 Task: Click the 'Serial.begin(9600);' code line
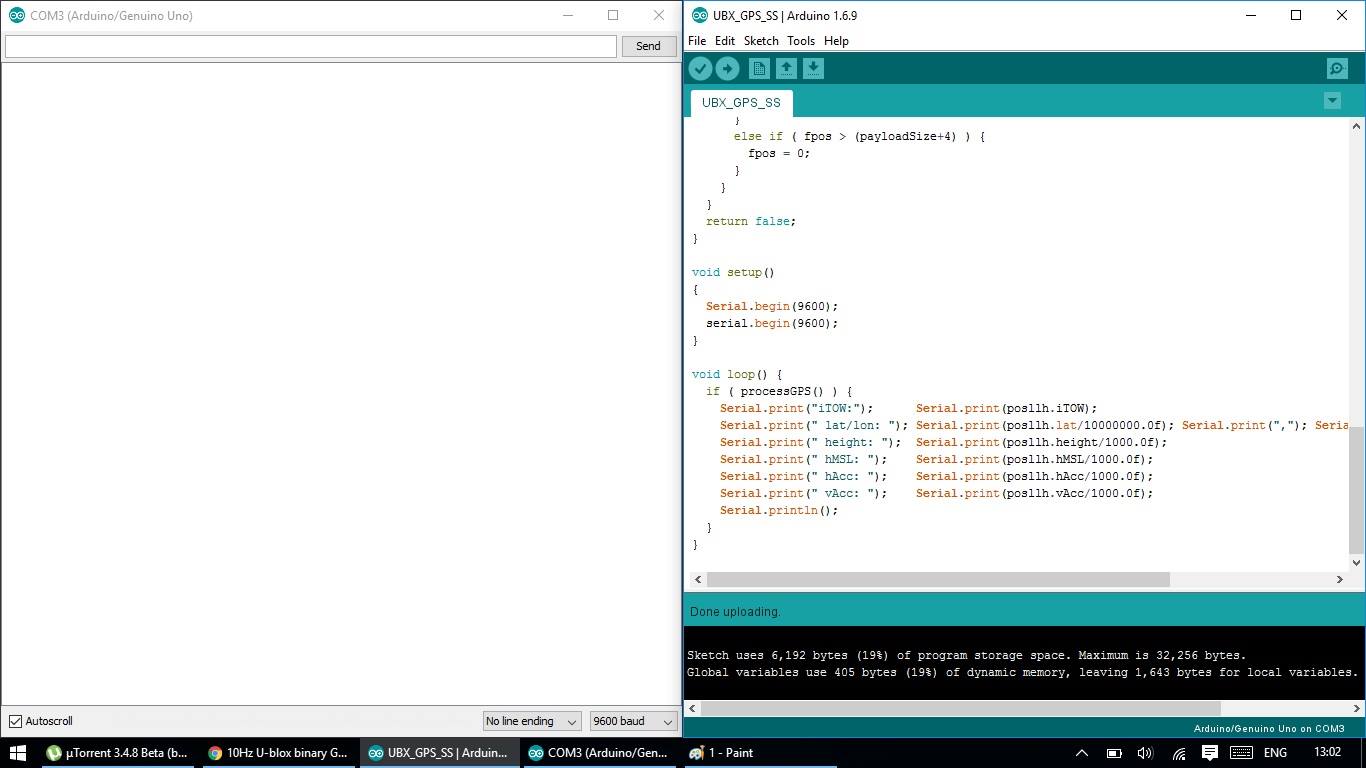pyautogui.click(x=772, y=306)
